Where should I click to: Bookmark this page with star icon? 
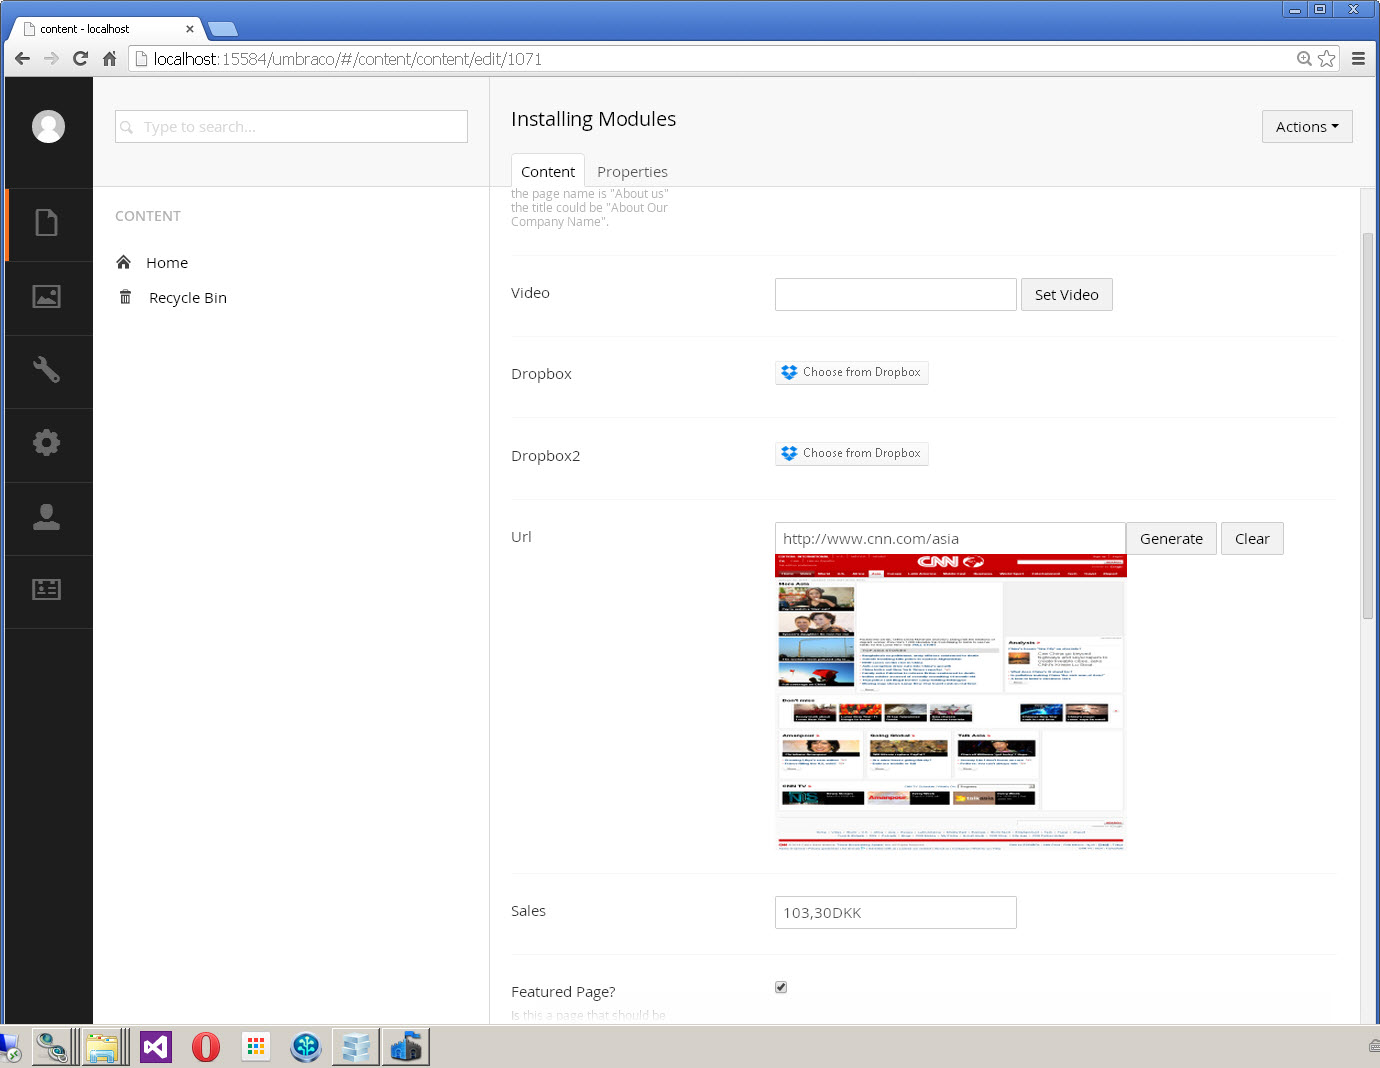1327,59
